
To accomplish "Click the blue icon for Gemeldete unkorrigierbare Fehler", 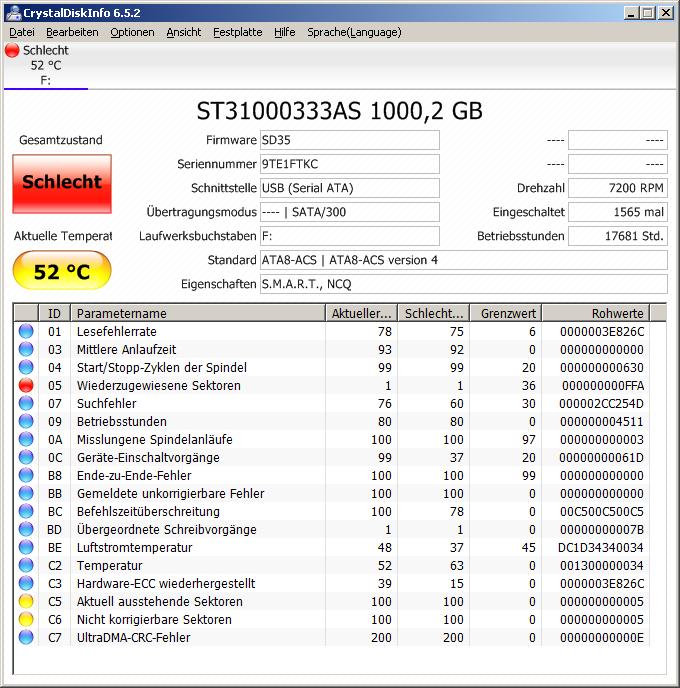I will [x=26, y=493].
